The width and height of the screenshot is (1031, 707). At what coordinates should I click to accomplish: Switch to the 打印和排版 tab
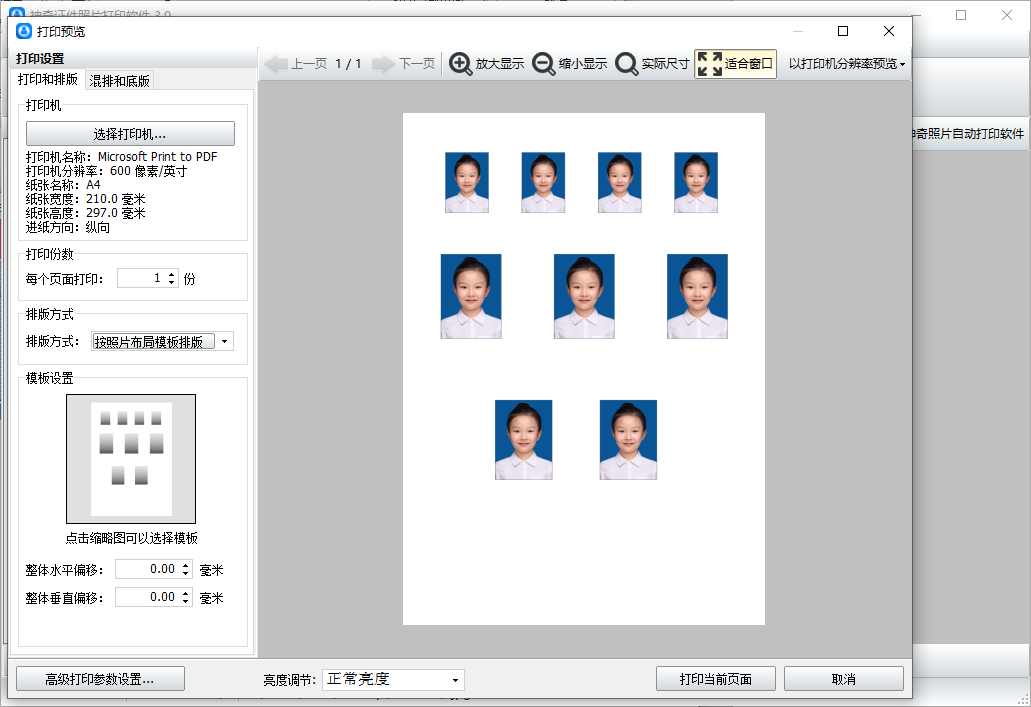(x=48, y=80)
